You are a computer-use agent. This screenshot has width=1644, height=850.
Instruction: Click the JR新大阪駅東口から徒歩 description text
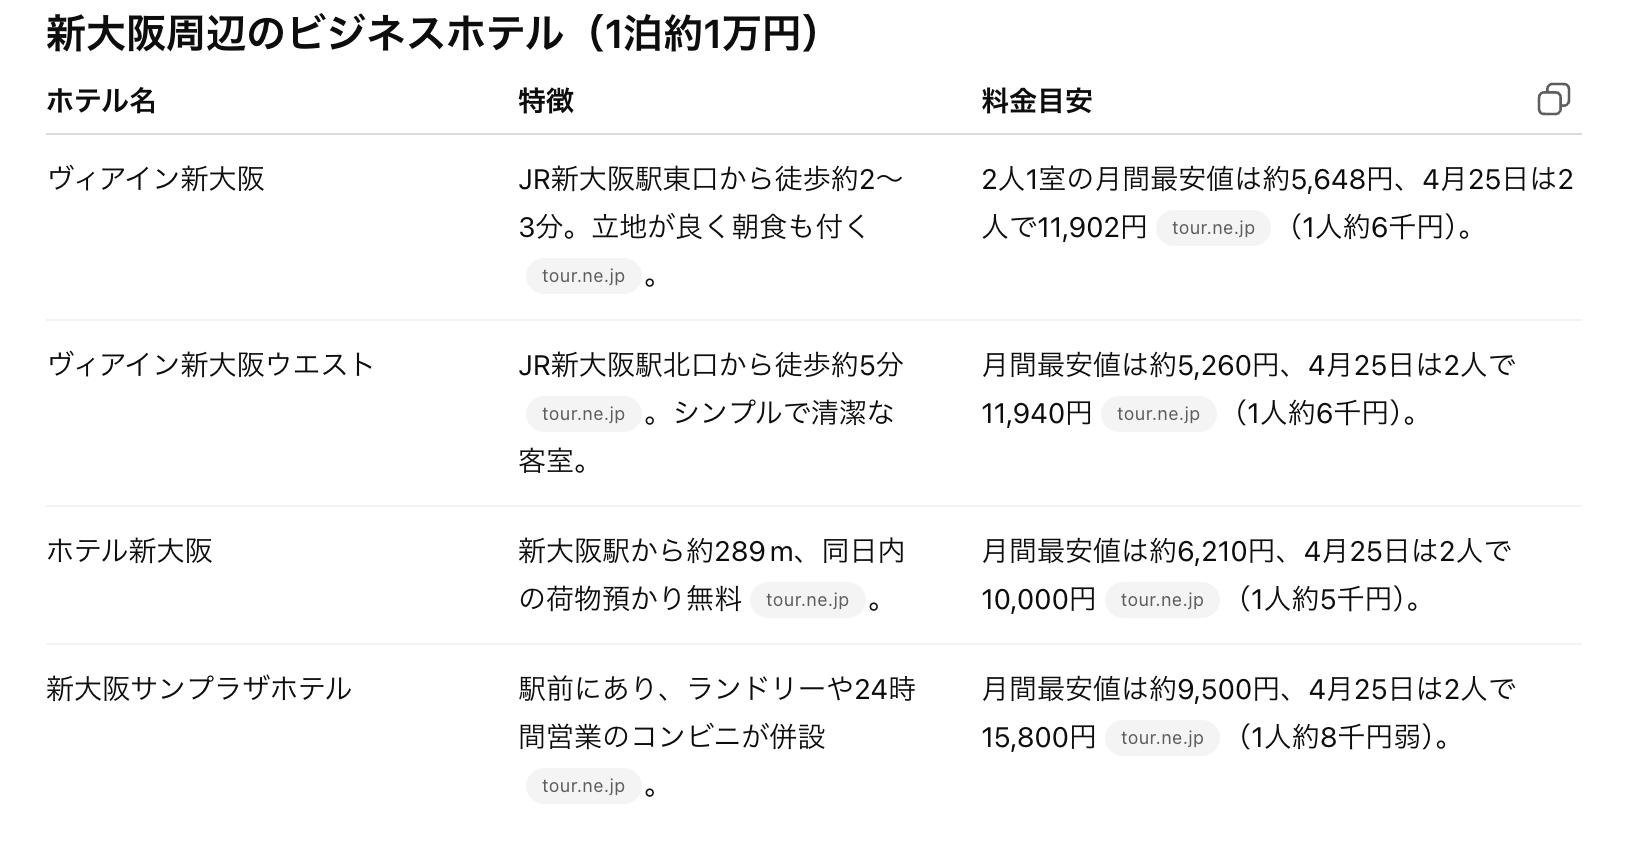[x=710, y=179]
